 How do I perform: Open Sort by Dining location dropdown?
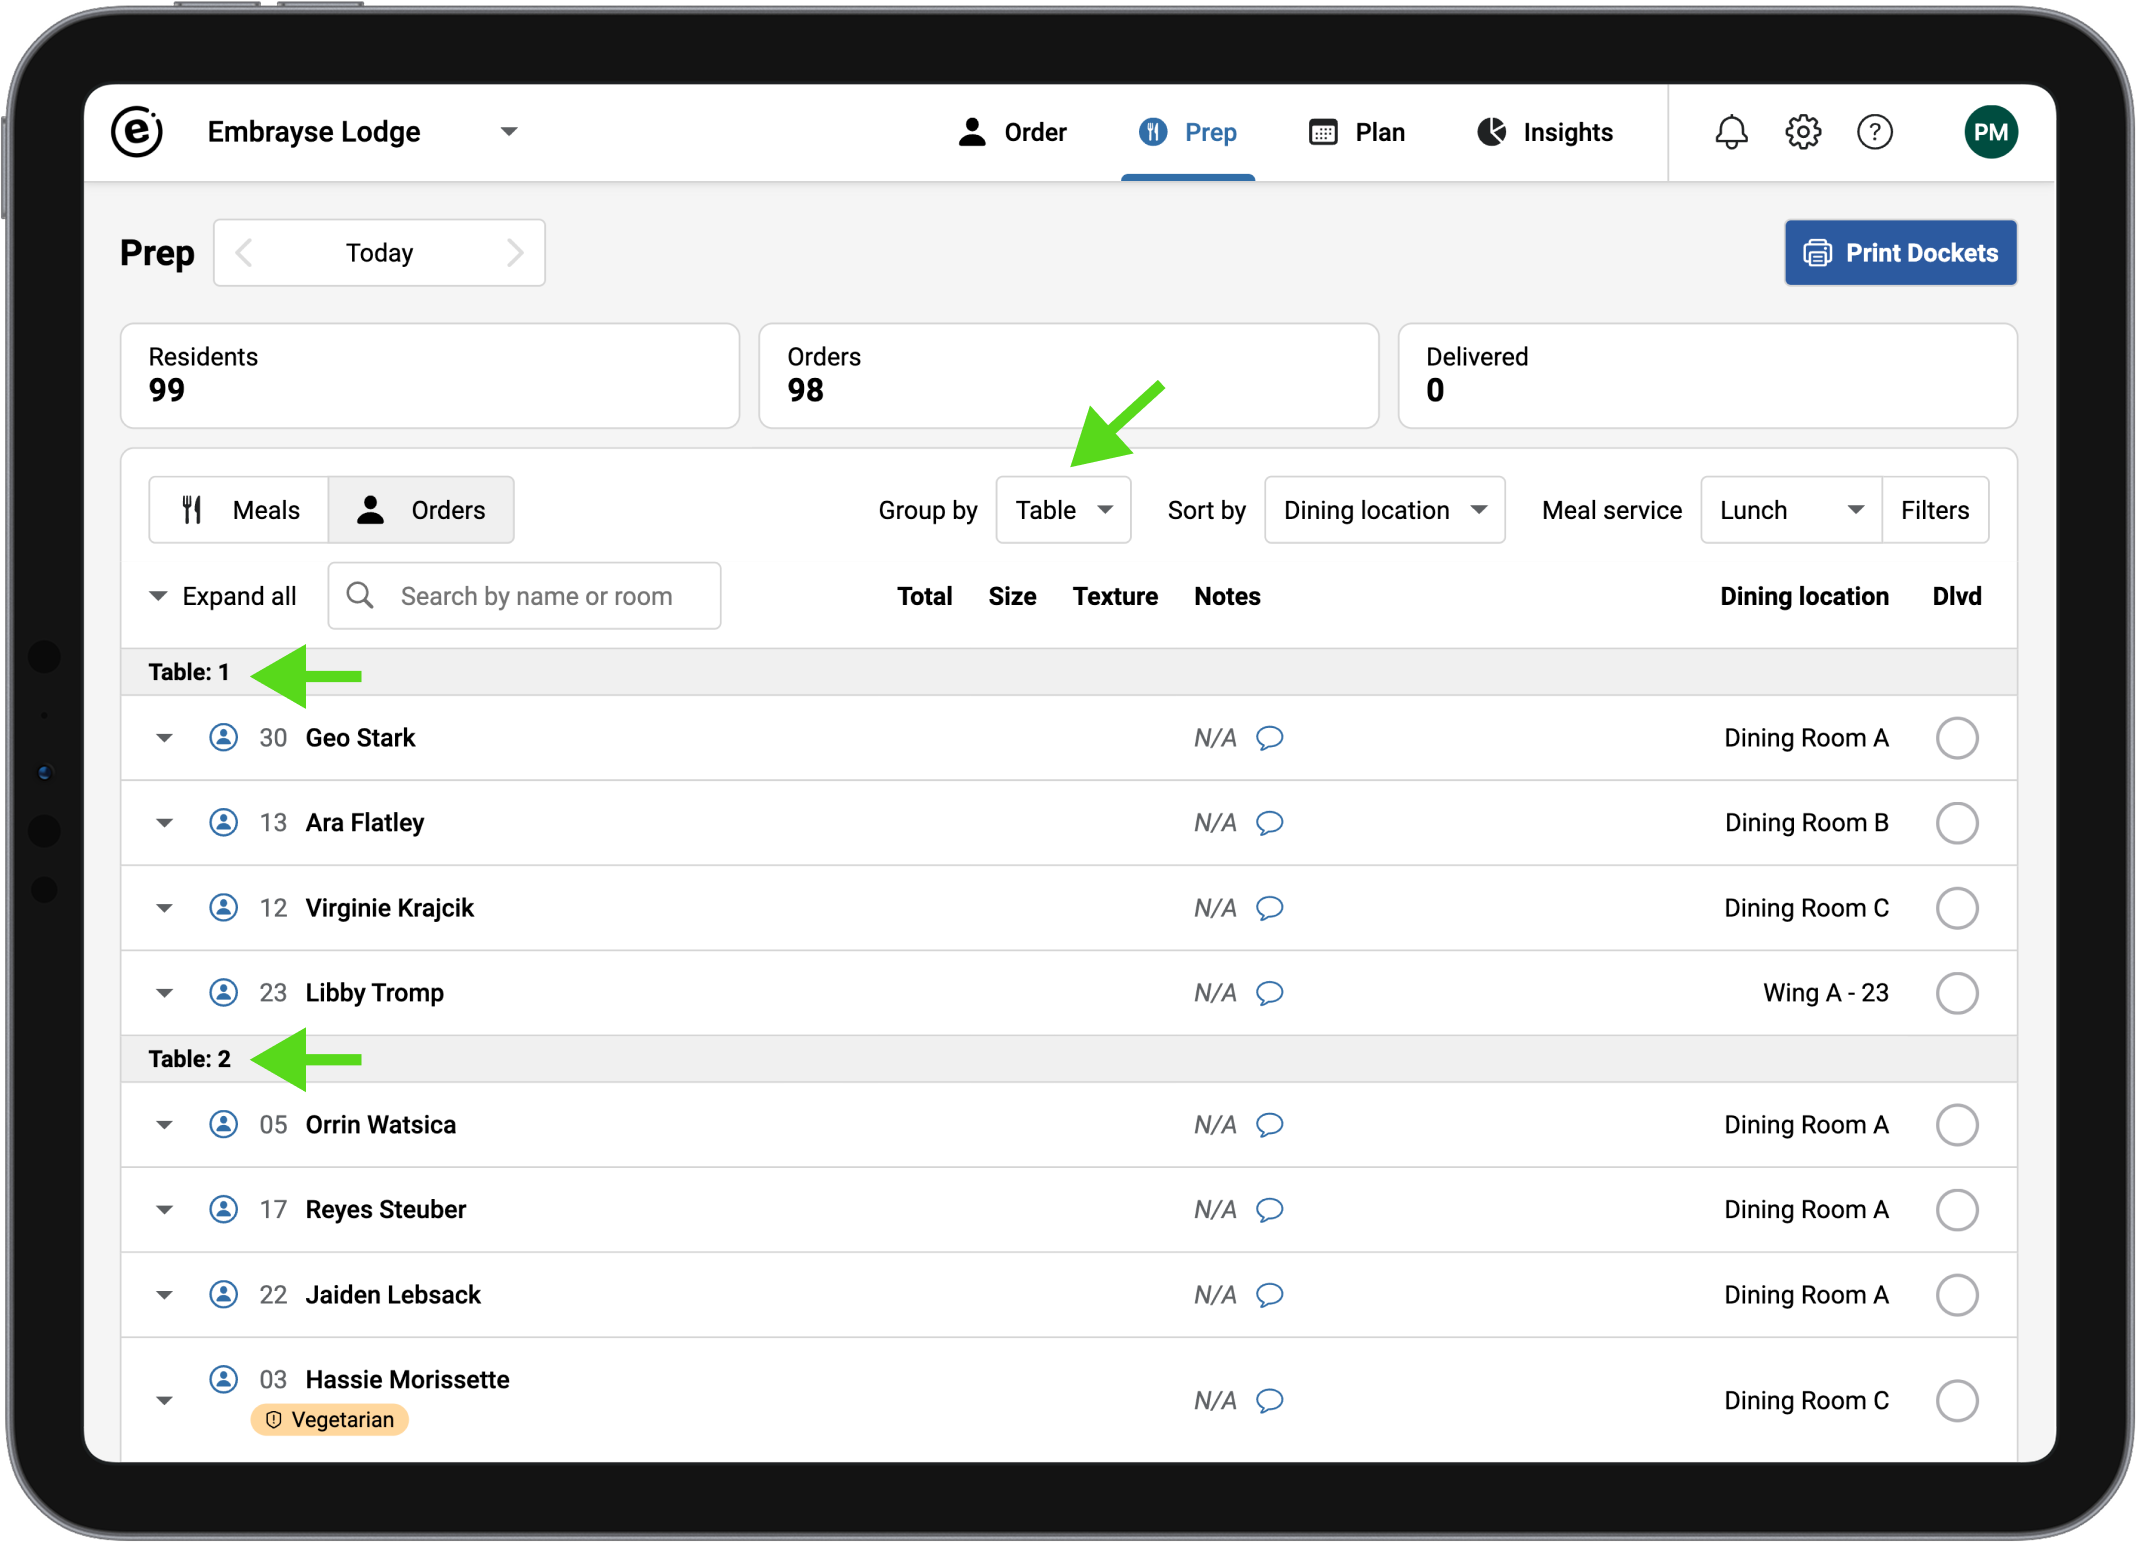1384,510
